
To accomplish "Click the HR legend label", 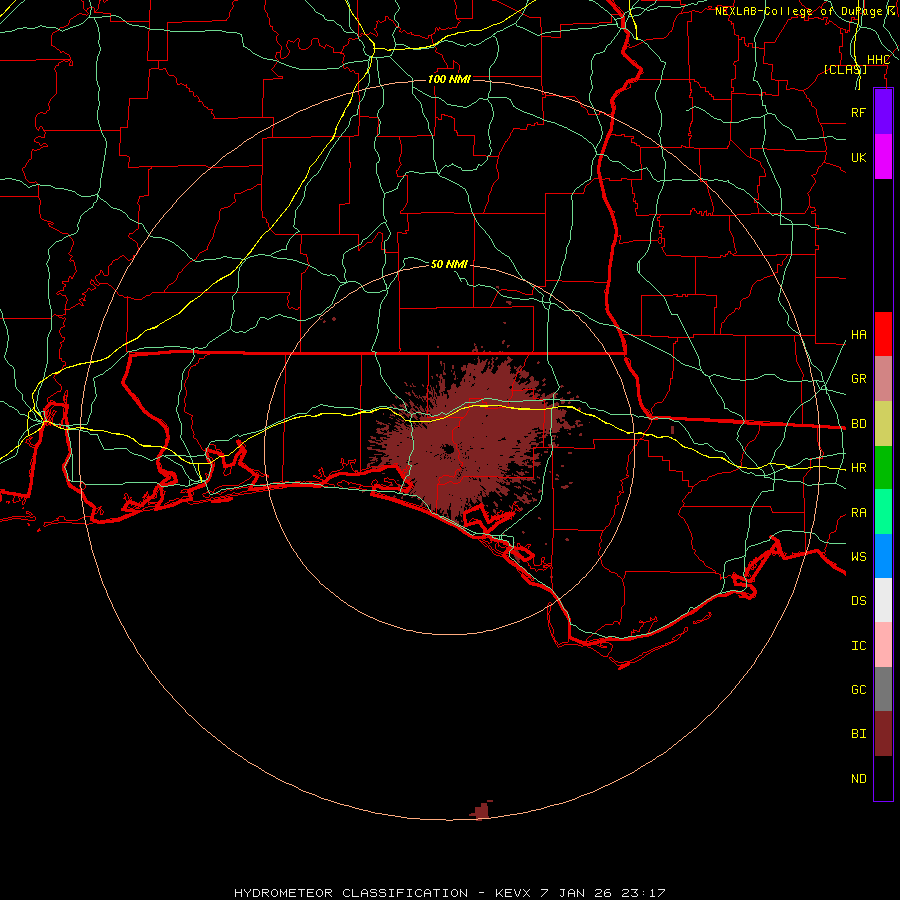I will [858, 468].
